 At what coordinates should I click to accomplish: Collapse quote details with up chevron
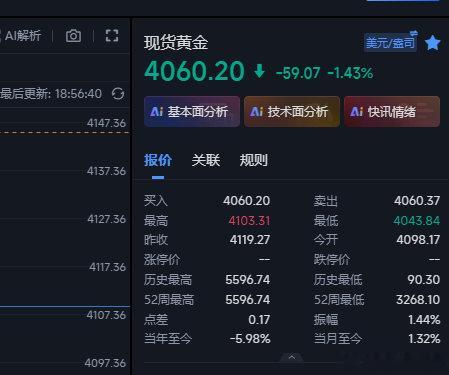(x=292, y=357)
